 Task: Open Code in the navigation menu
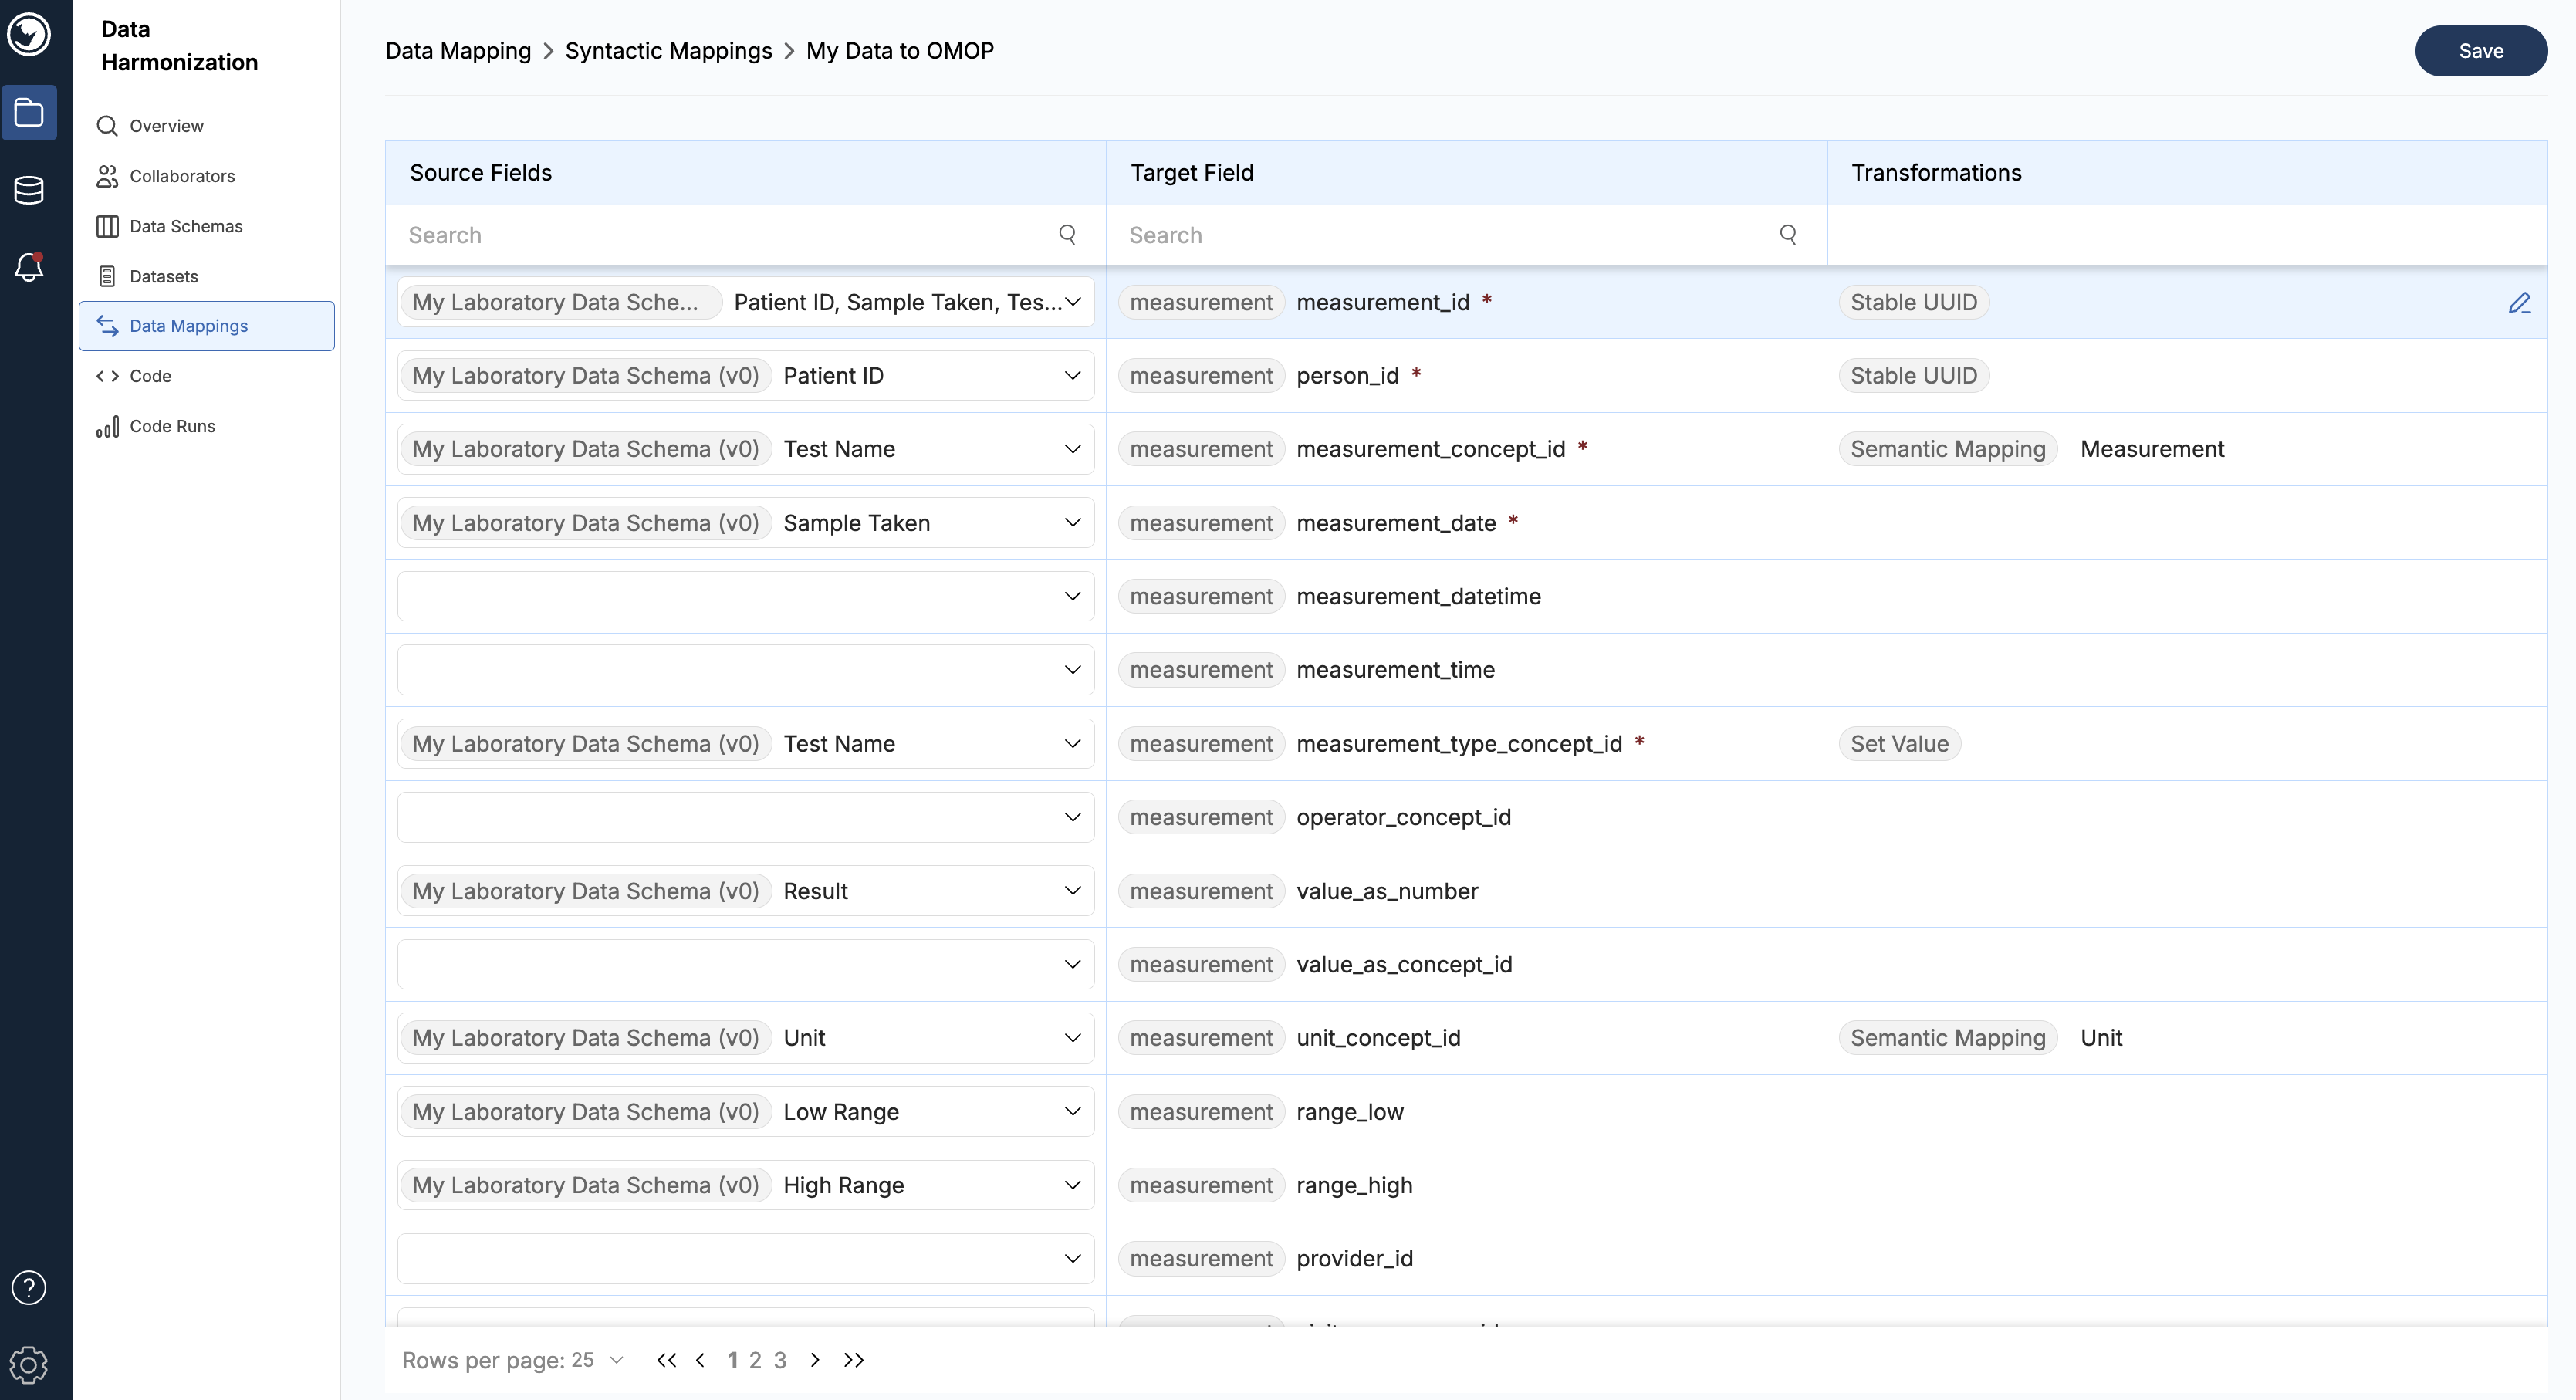point(206,376)
